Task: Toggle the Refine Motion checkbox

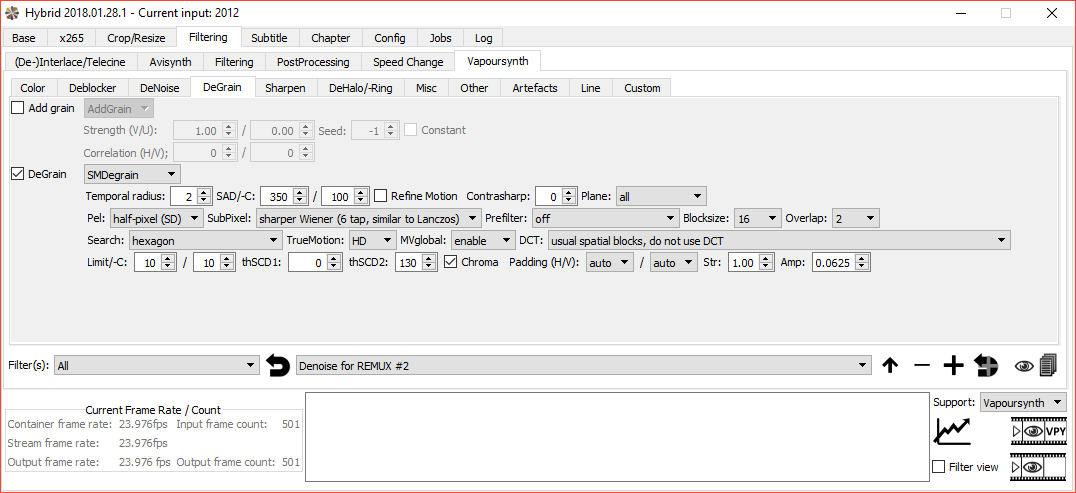Action: (380, 196)
